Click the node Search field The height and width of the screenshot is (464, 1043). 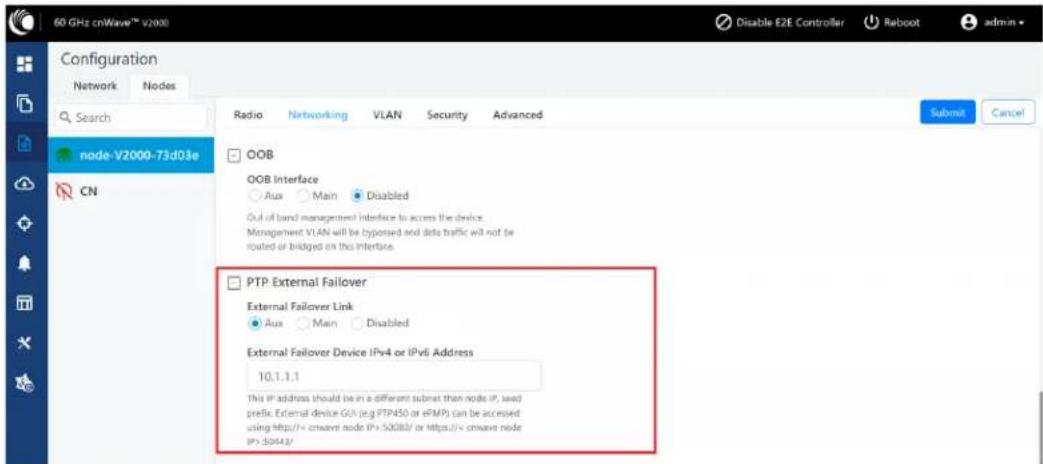[132, 117]
